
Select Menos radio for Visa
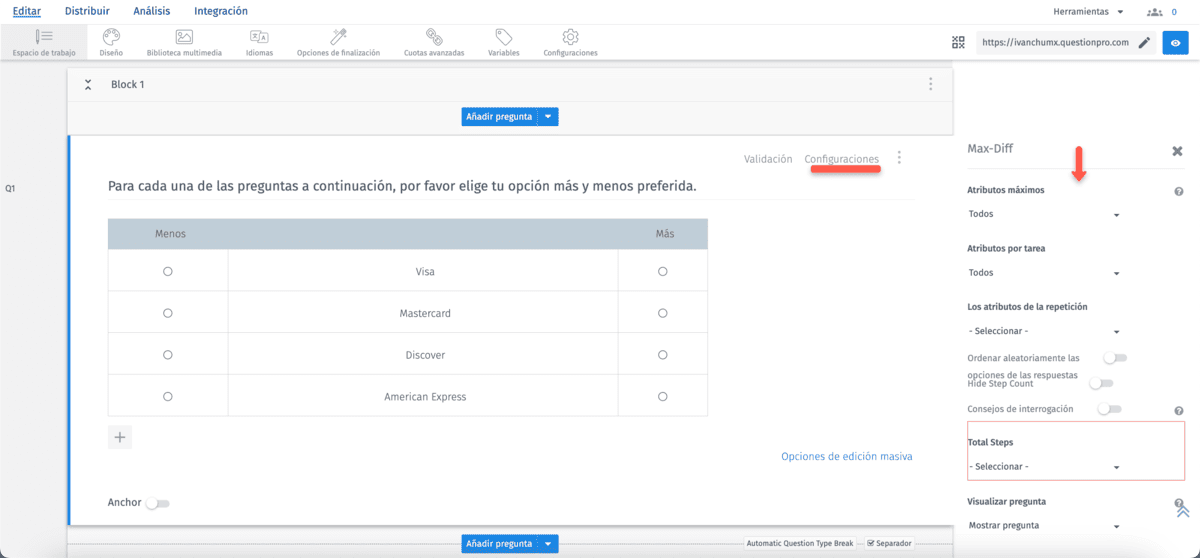(x=167, y=272)
